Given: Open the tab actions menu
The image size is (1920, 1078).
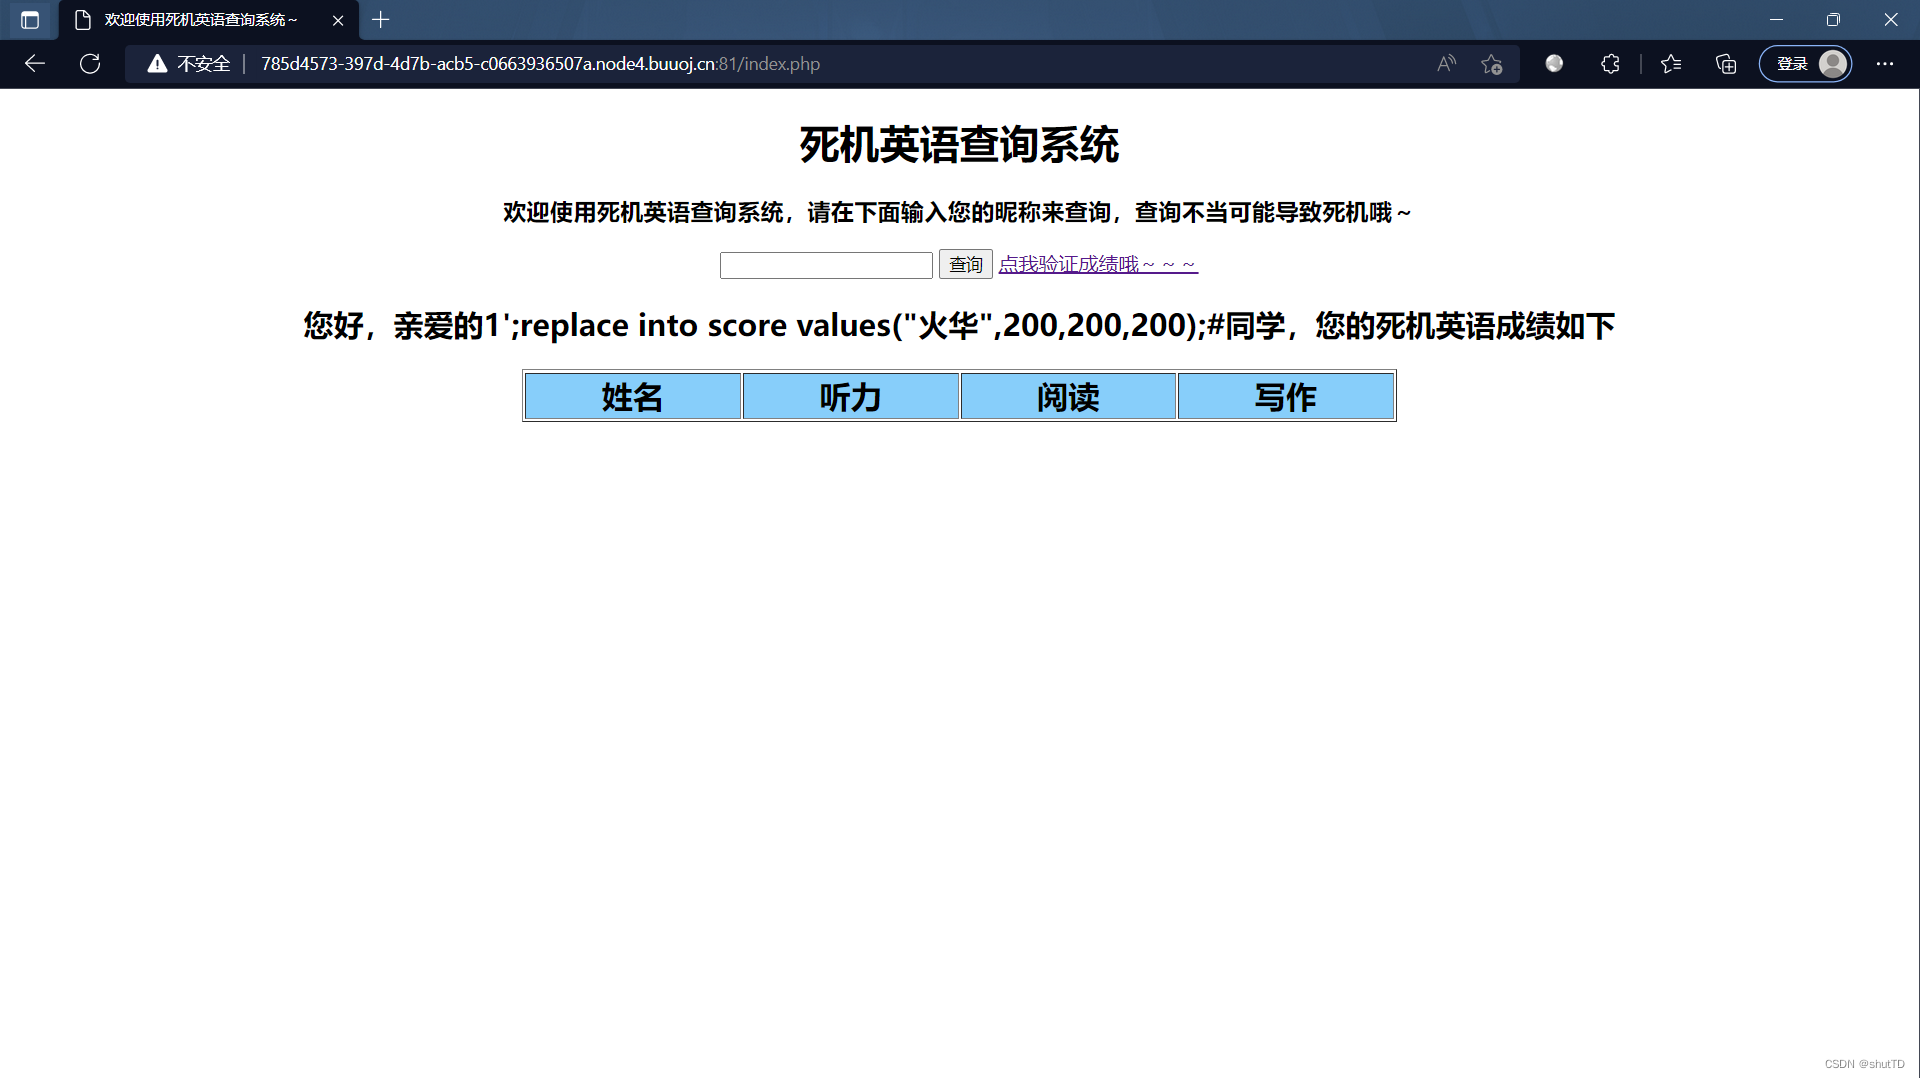Looking at the screenshot, I should 29,20.
